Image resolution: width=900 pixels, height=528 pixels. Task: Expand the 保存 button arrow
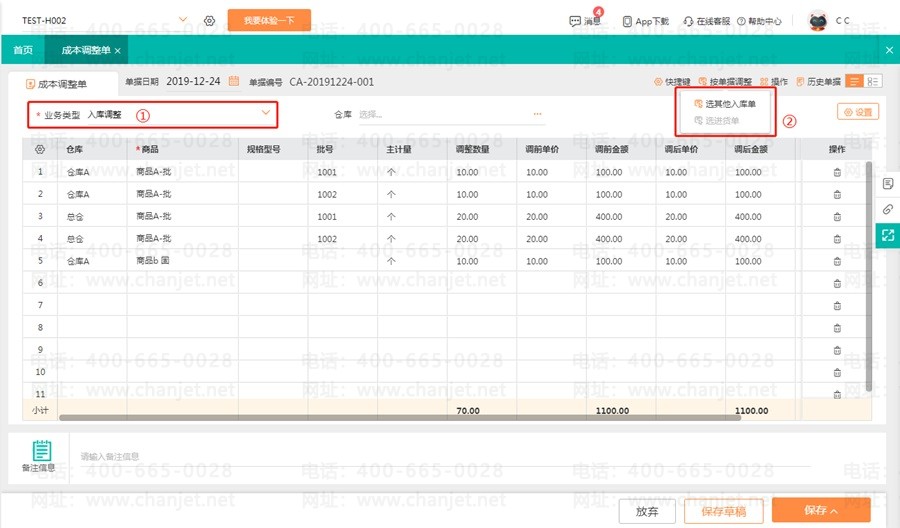tap(835, 511)
